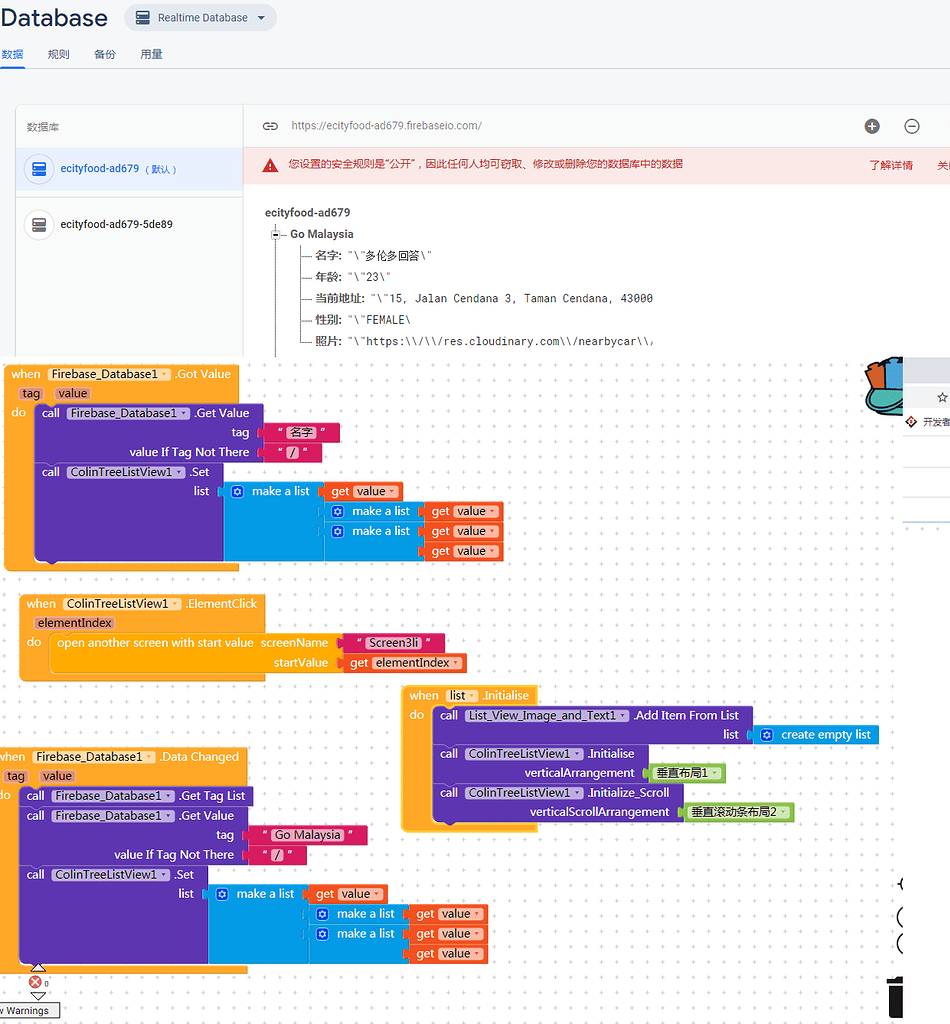Click the minus icon near the database URL
Screen dimensions: 950x1024
point(911,126)
